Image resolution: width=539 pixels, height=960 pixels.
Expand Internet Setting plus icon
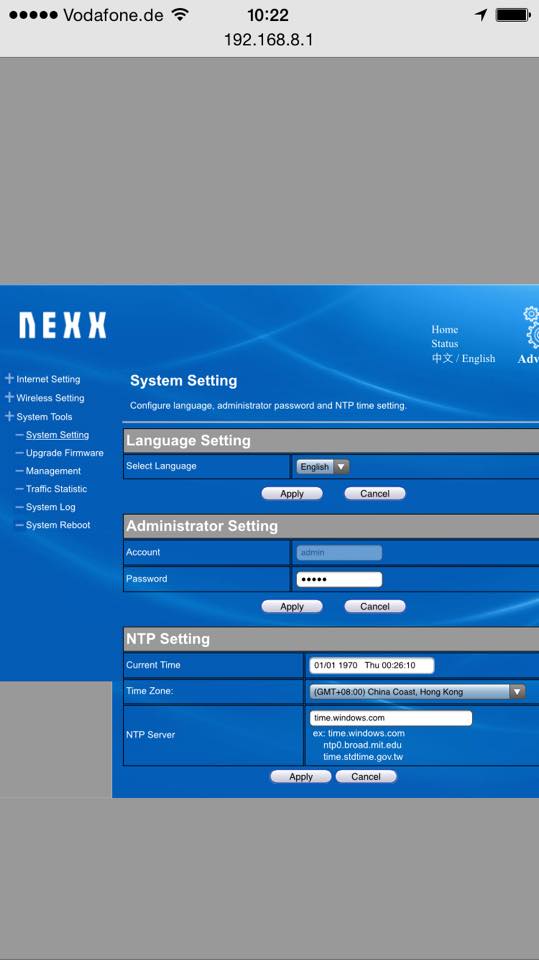point(9,379)
